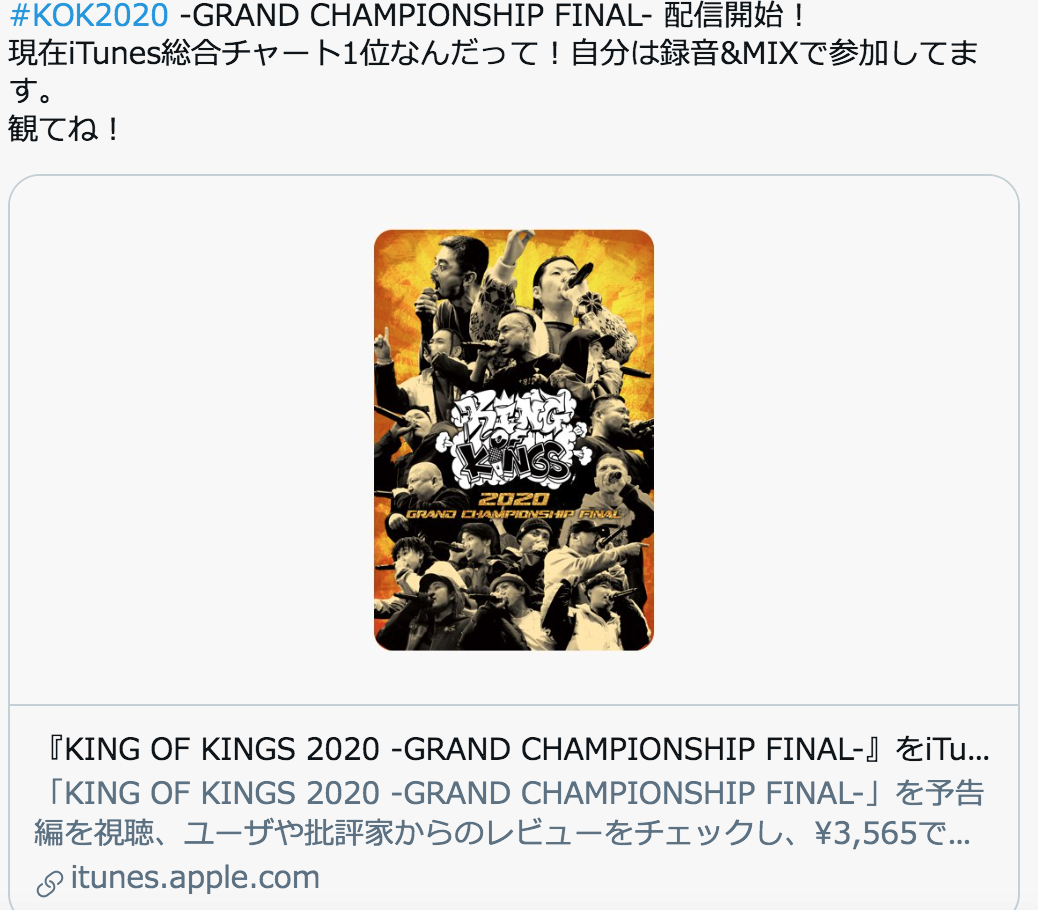1038x910 pixels.
Task: Click the tweet text 配信開始！
Action: [x=733, y=16]
